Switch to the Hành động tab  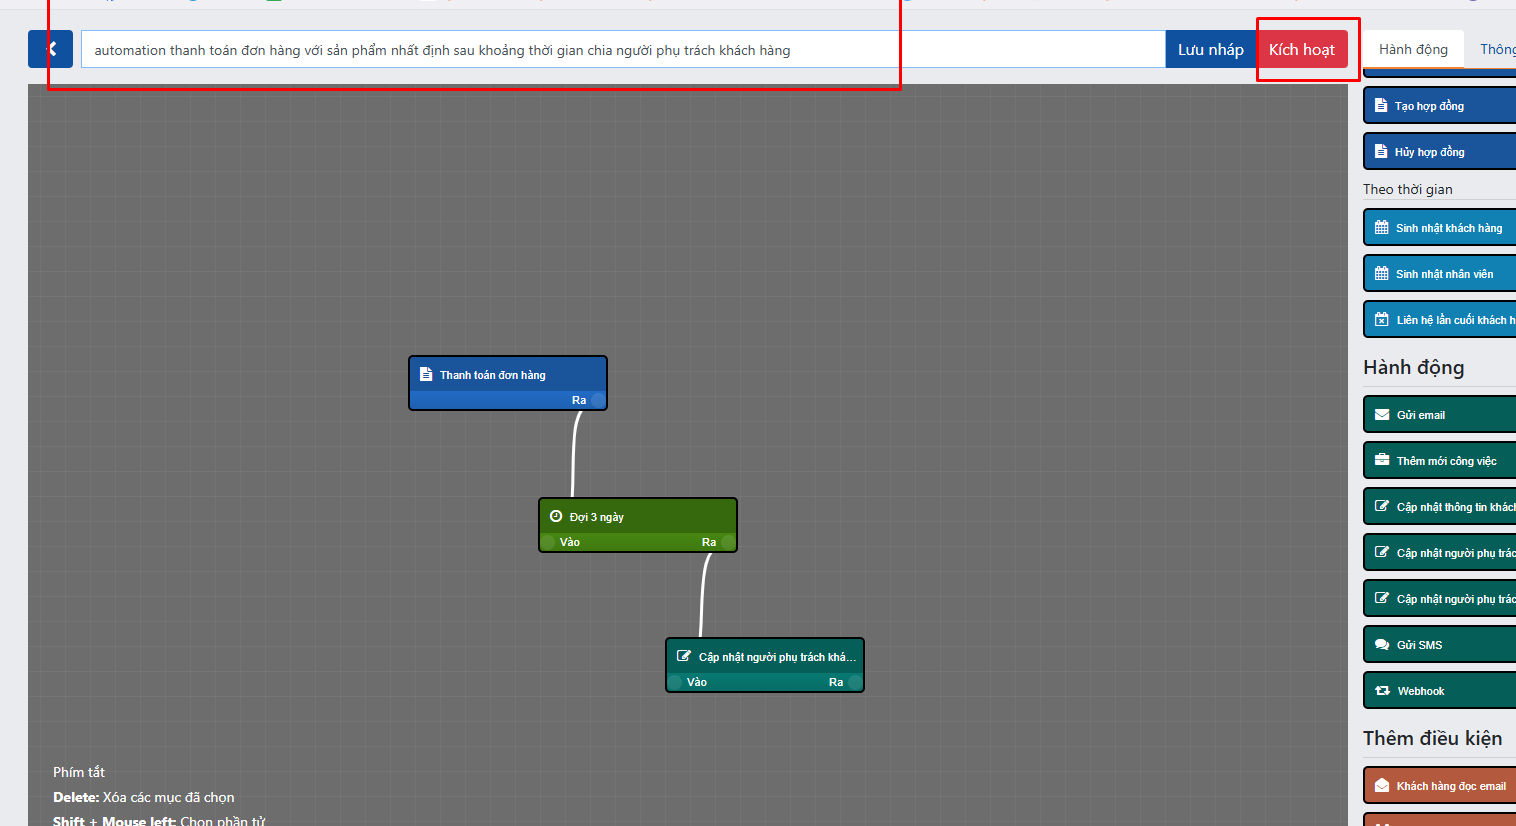[x=1413, y=50]
